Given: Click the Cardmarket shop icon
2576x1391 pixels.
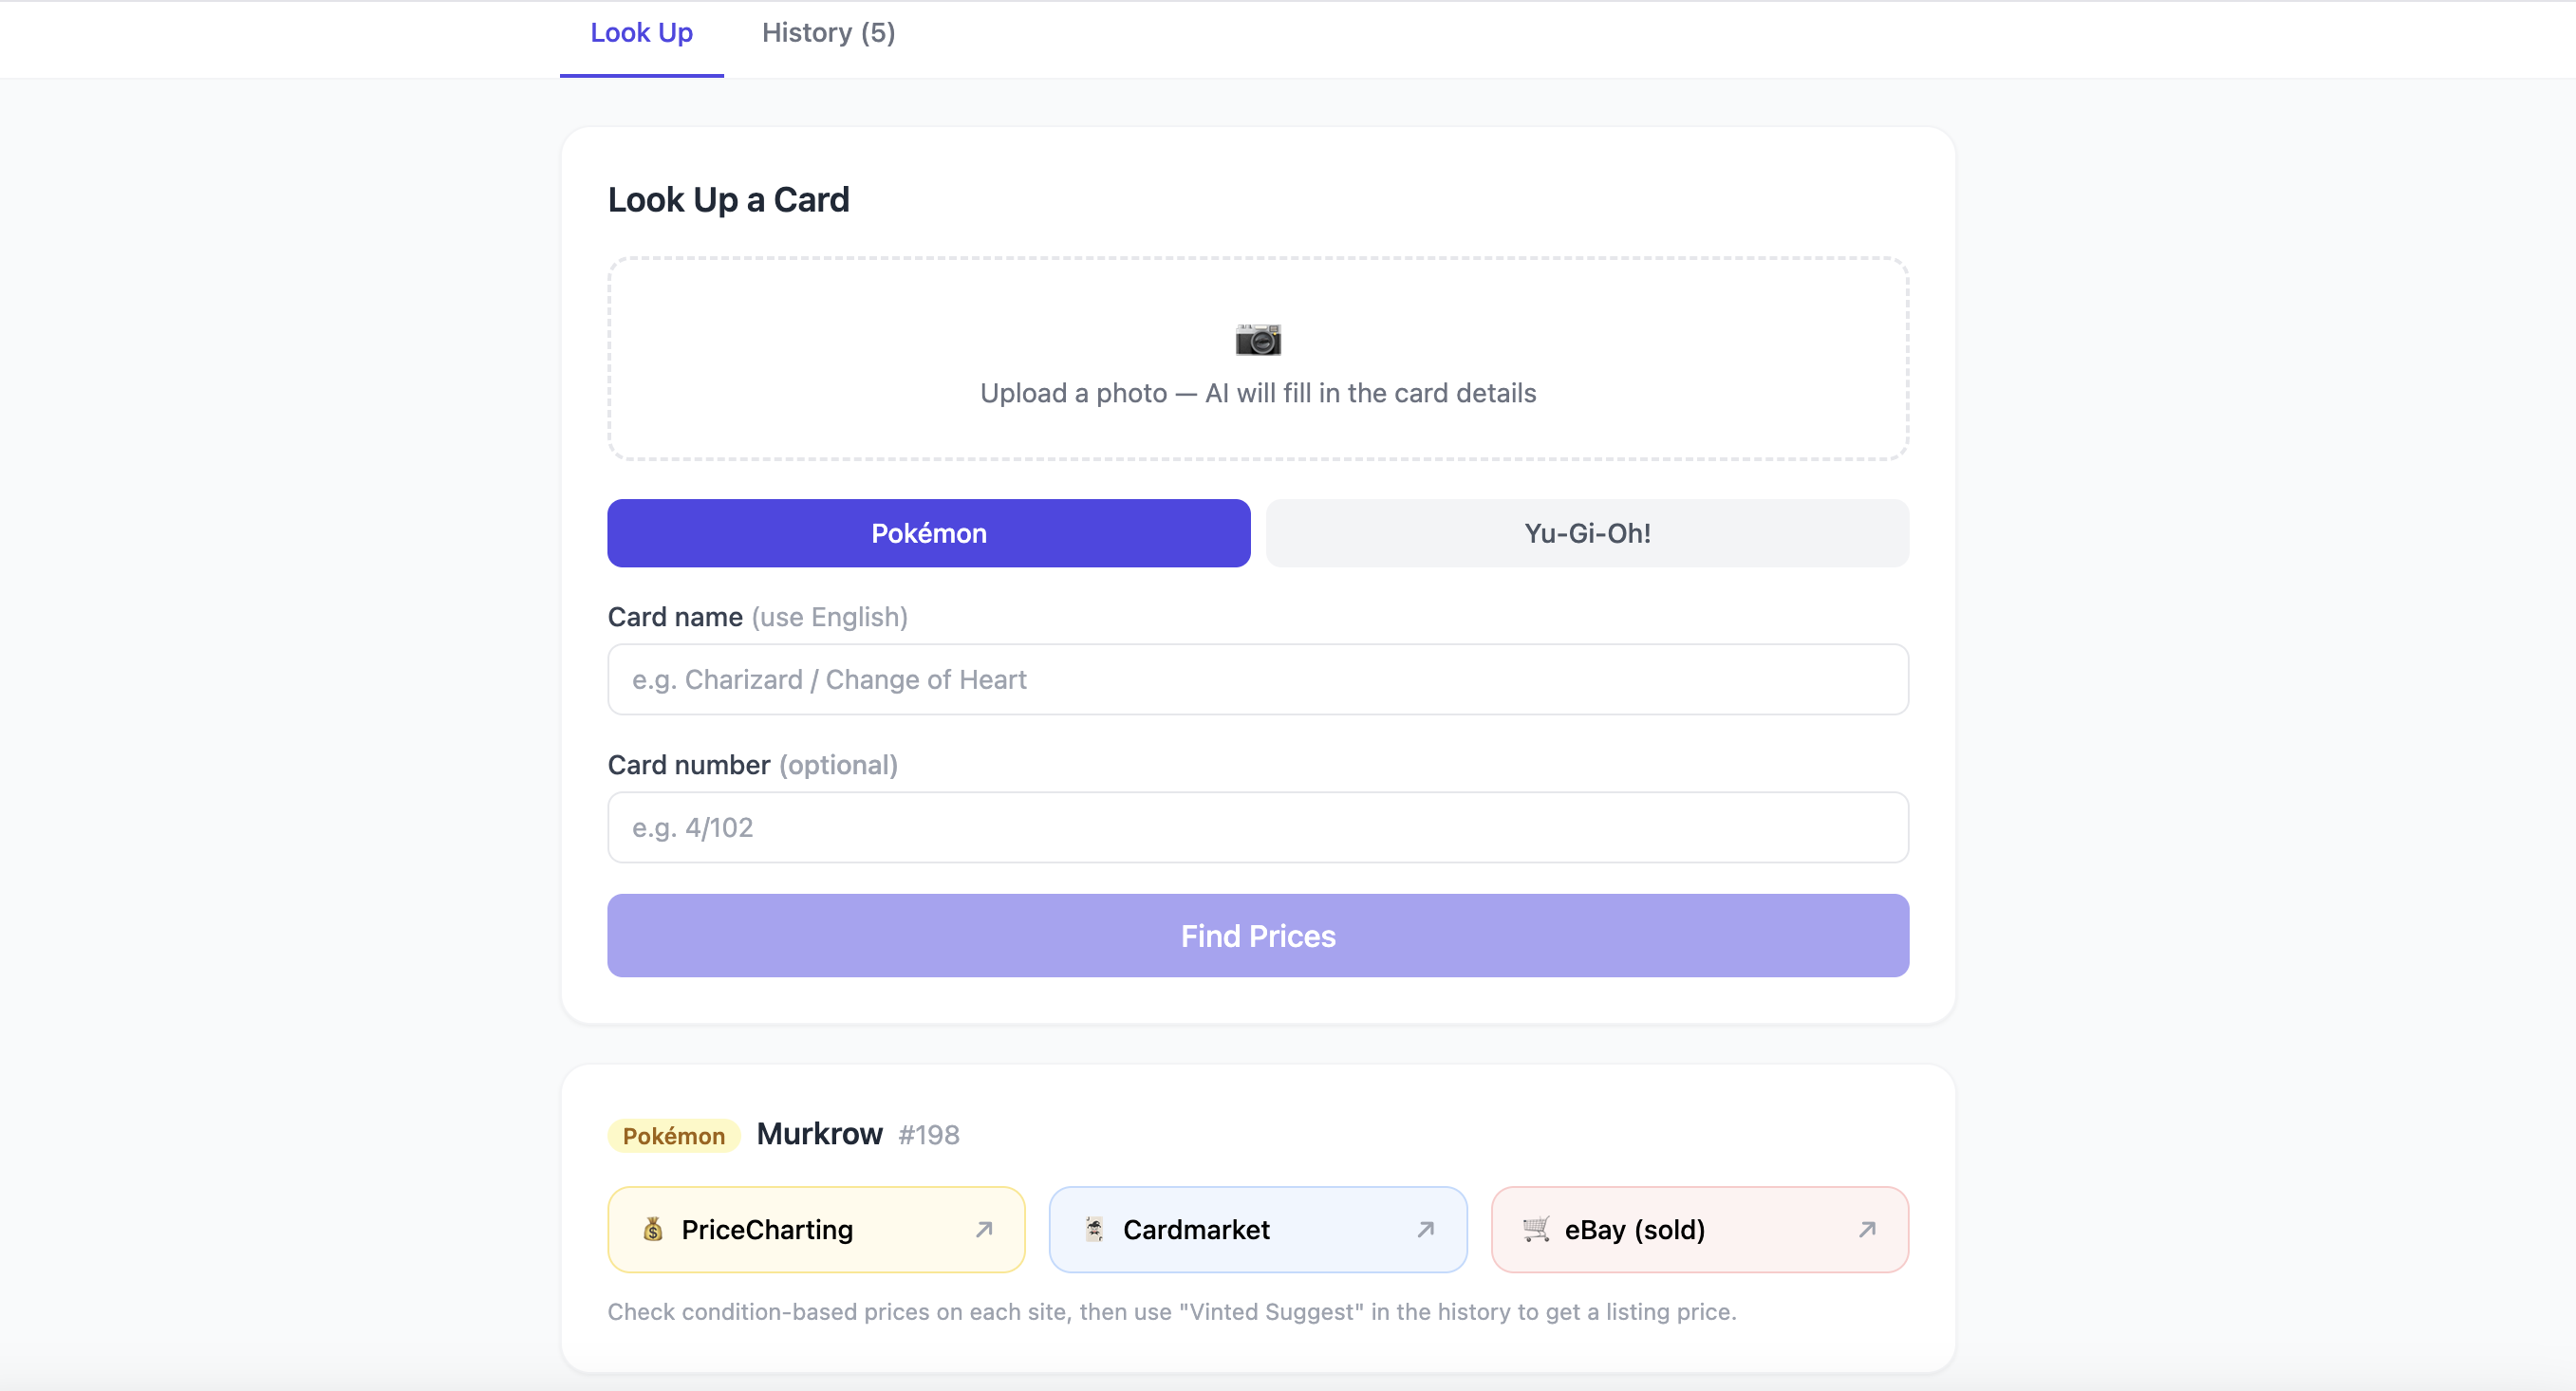Looking at the screenshot, I should (1095, 1229).
